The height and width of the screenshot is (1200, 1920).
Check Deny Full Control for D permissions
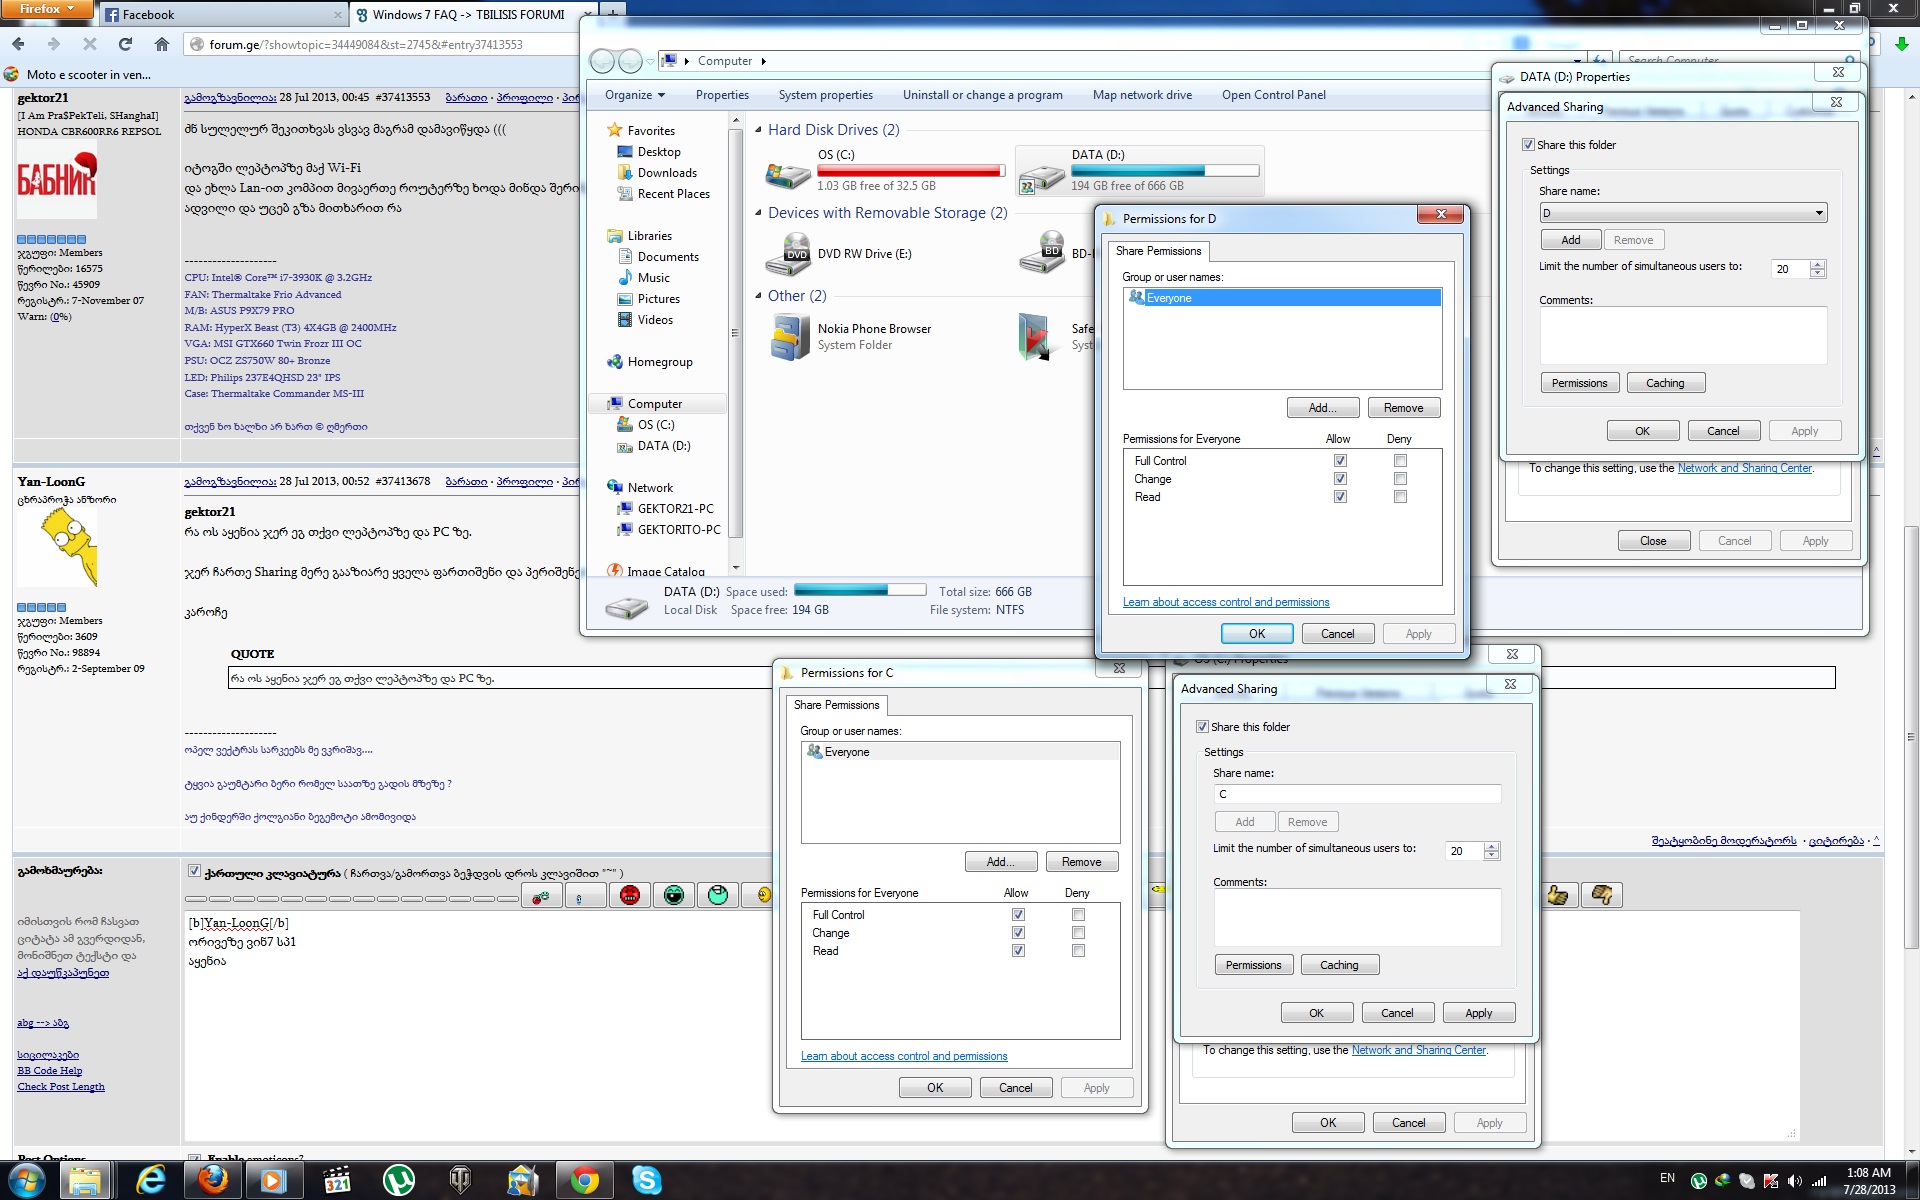coord(1400,461)
